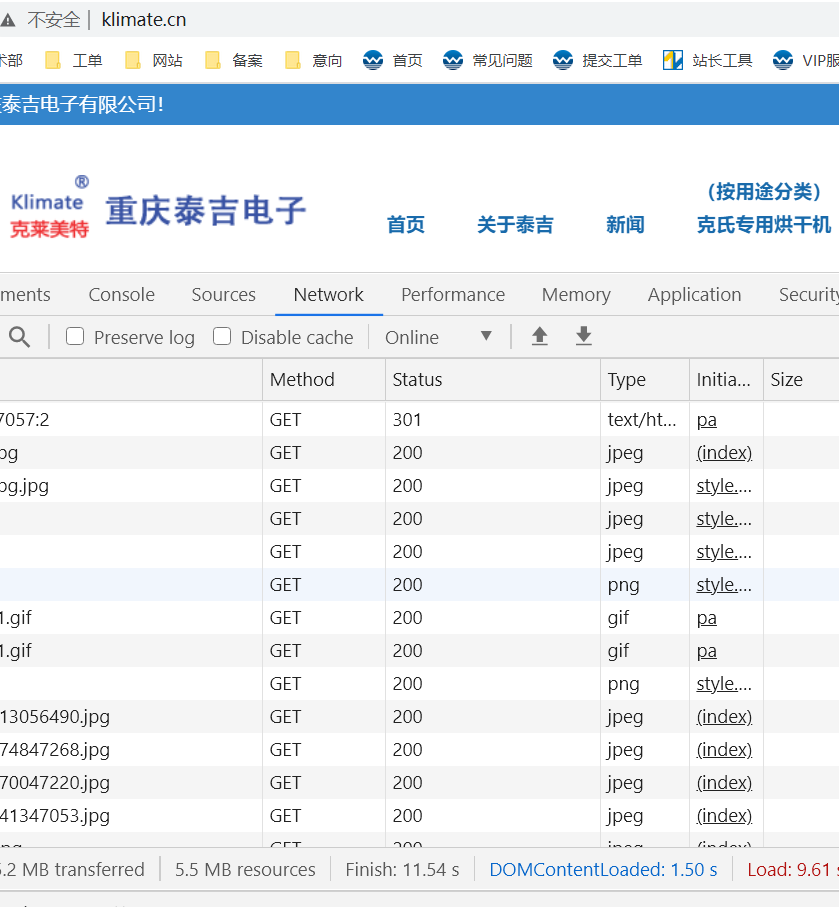Screen dimensions: 839x907
Task: Open the 站长工具 bookmark
Action: click(x=708, y=60)
